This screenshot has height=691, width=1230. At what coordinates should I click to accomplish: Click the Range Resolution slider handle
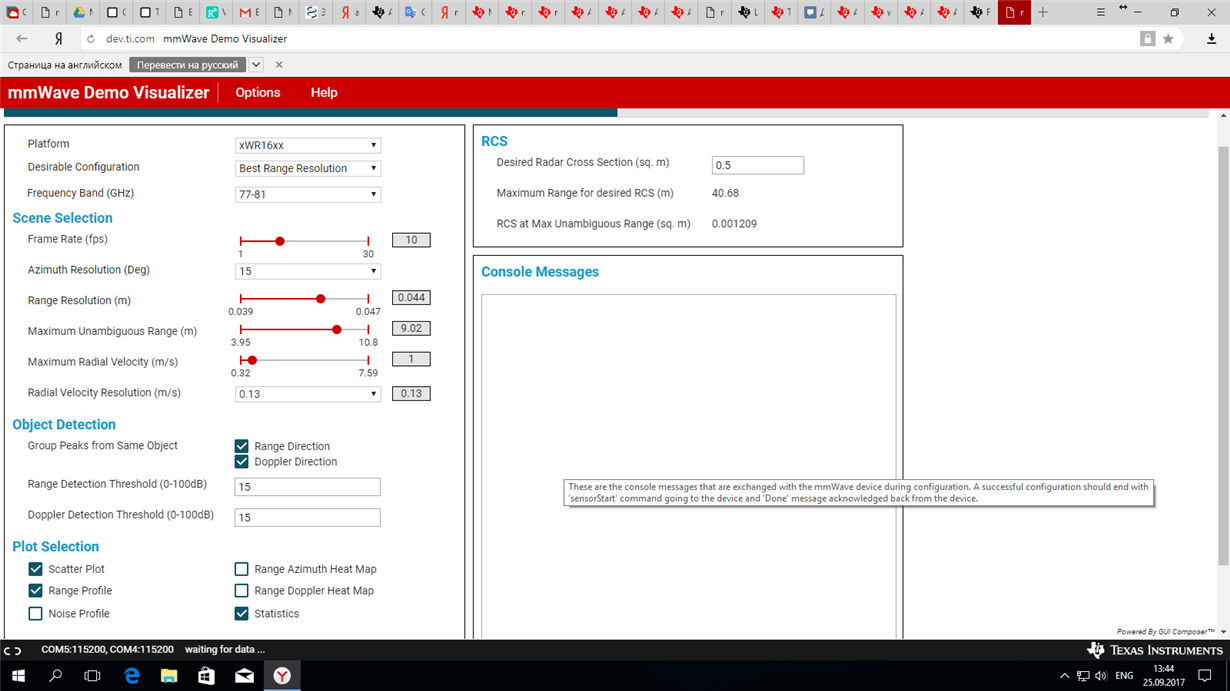click(320, 299)
